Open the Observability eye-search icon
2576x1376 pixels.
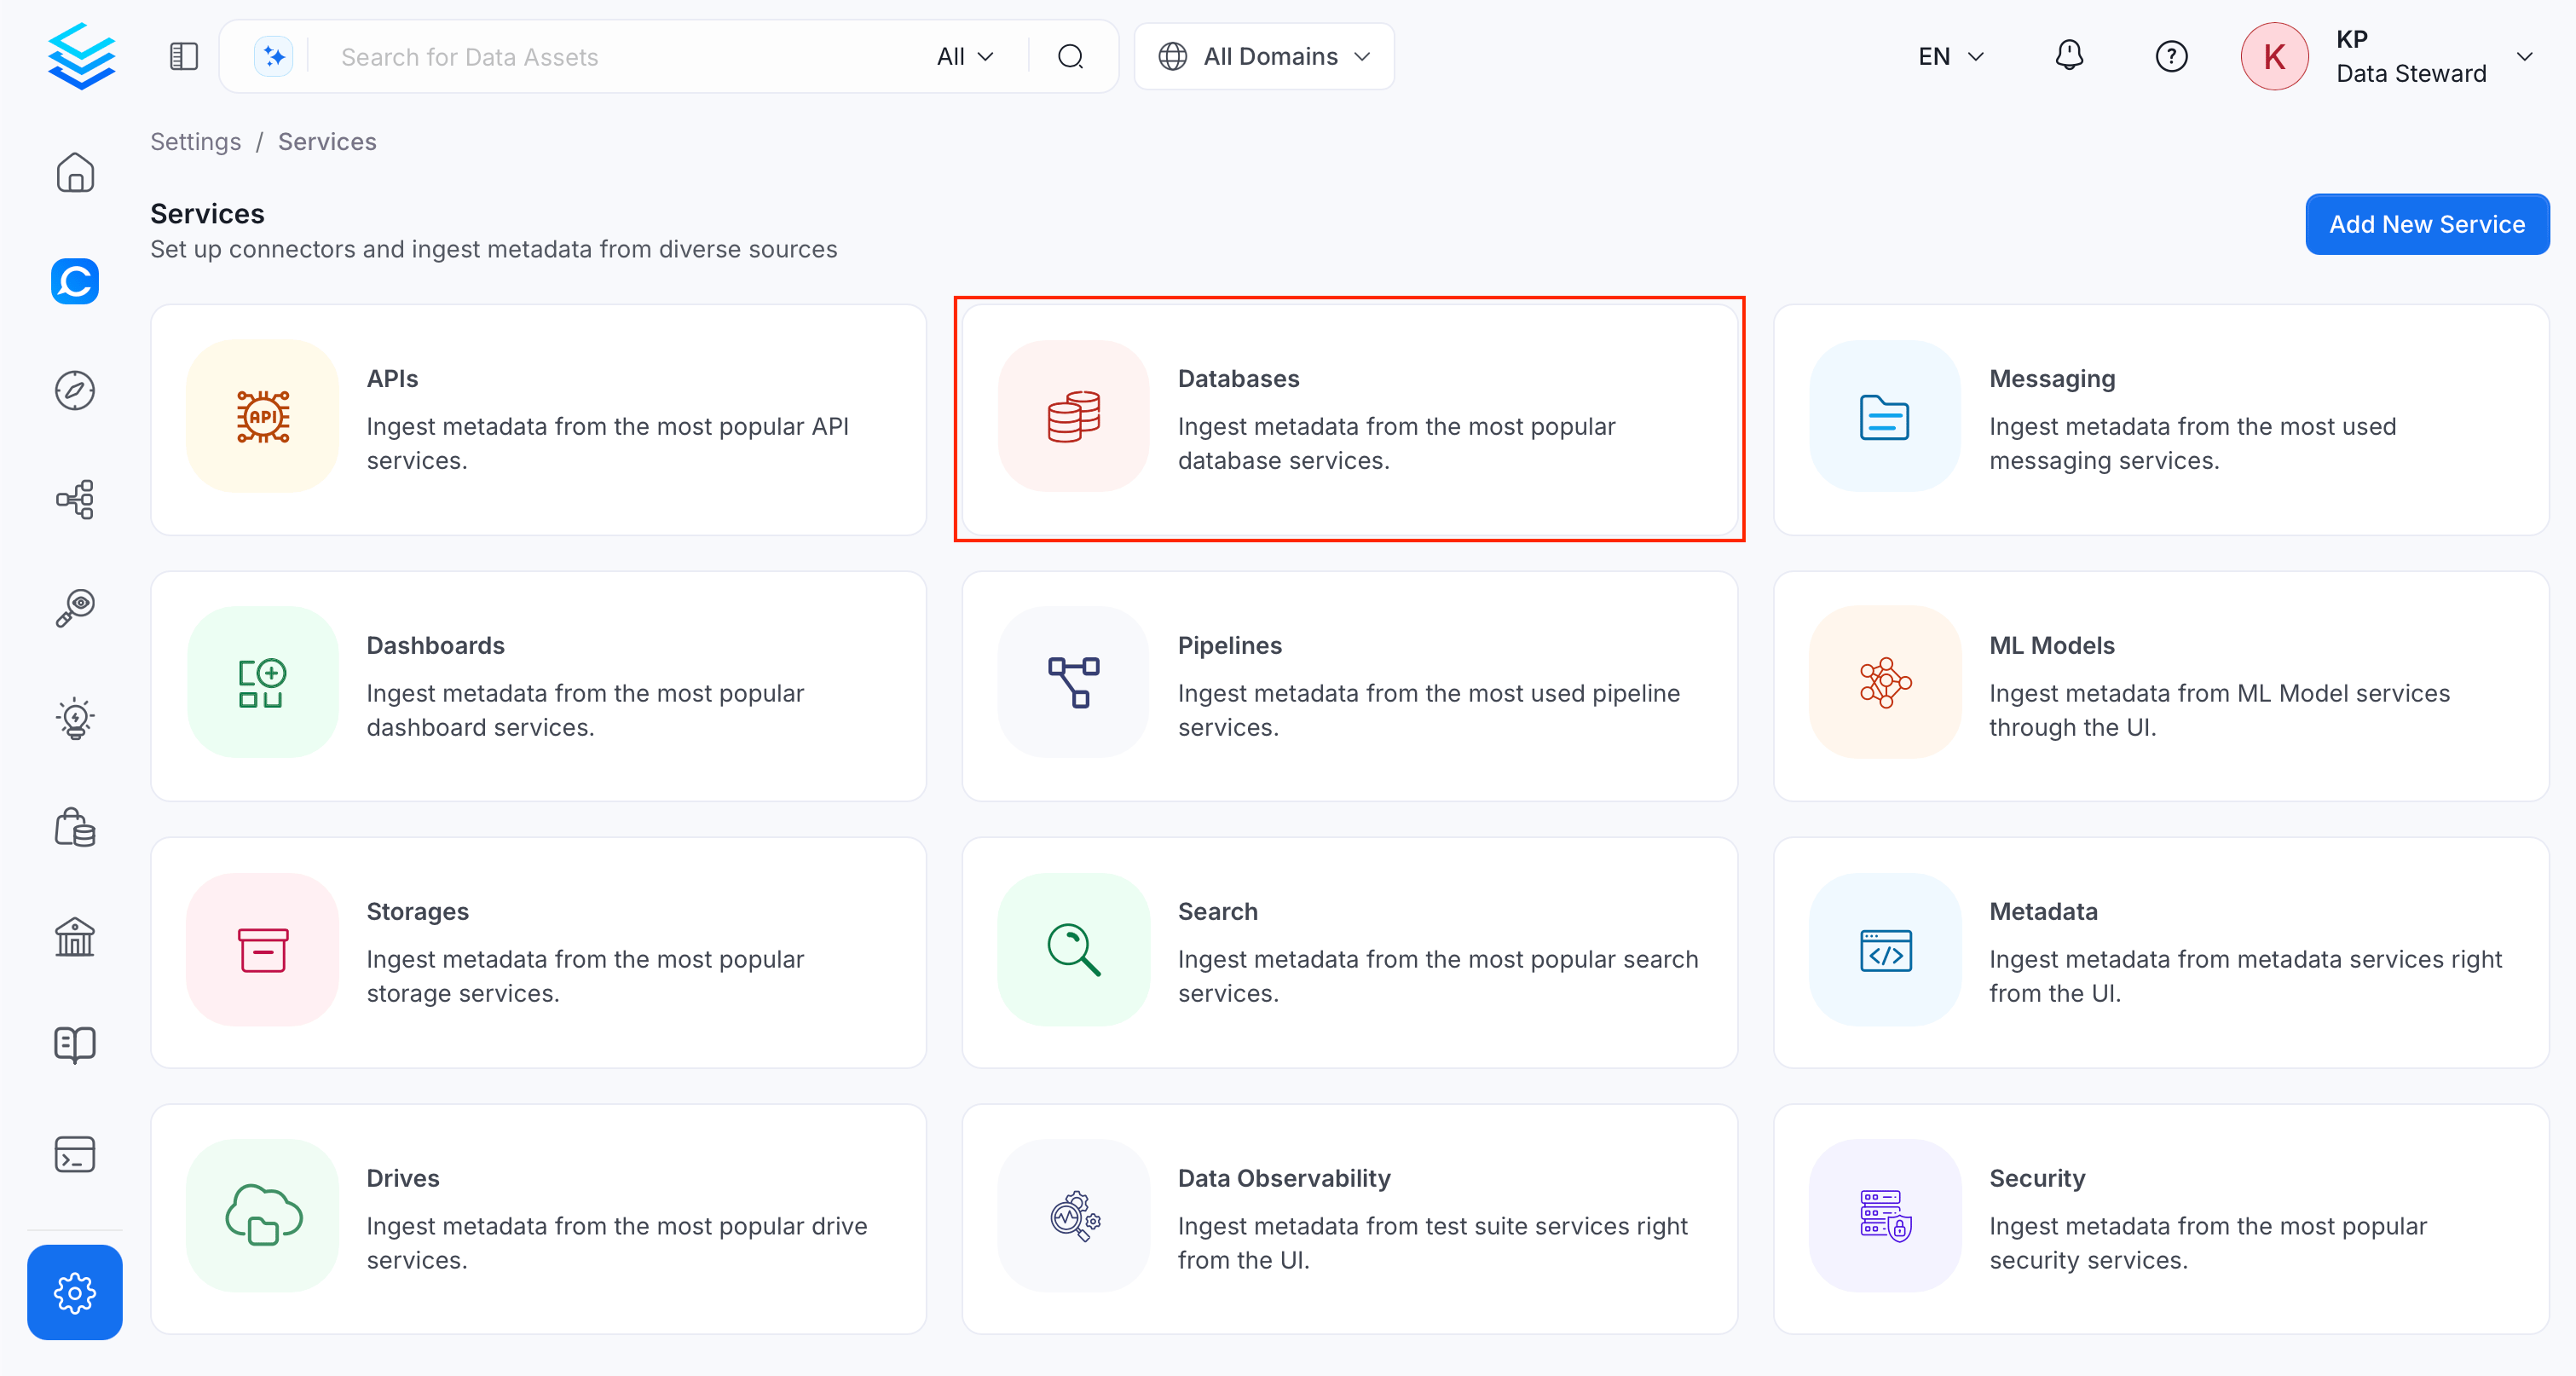tap(75, 608)
